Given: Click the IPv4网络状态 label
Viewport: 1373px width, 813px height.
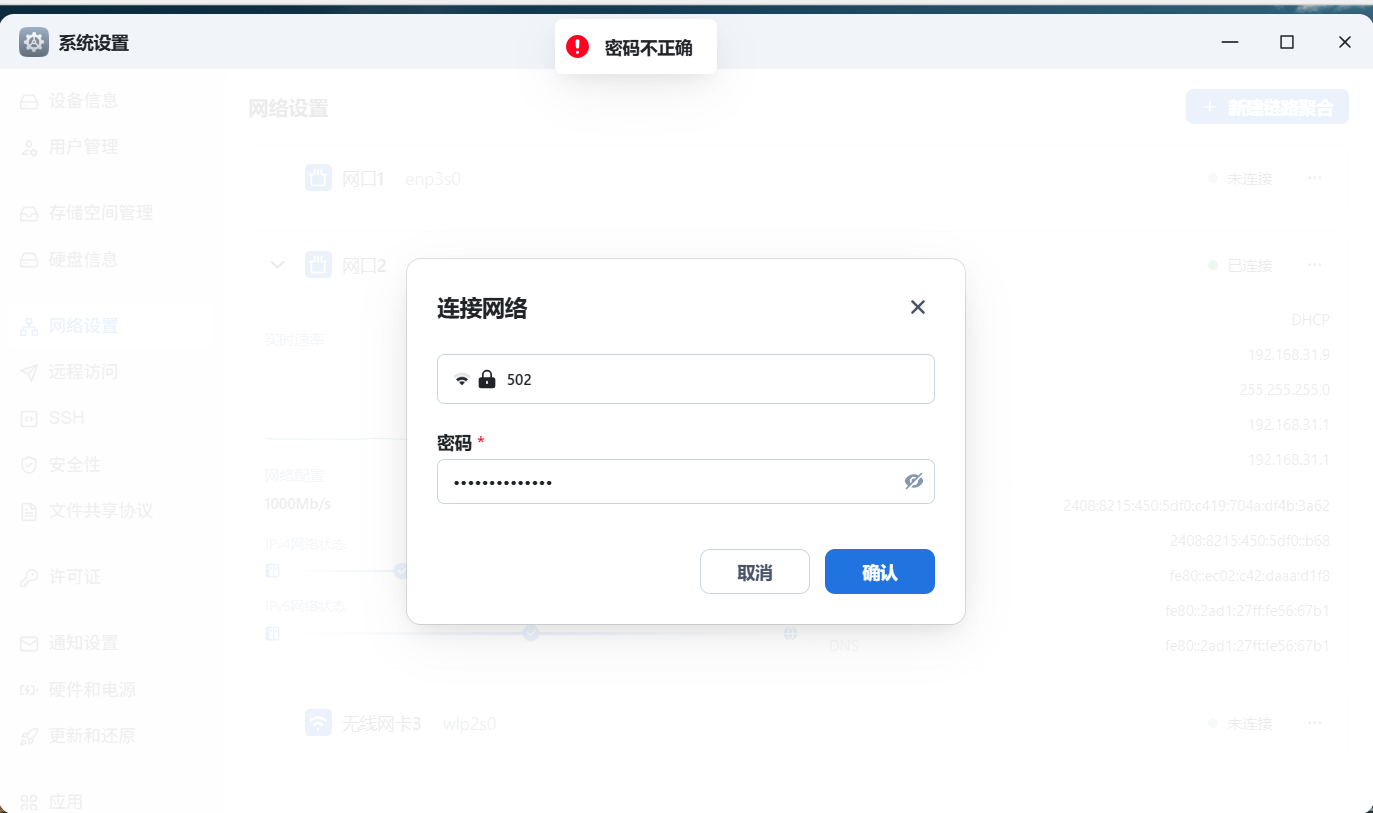Looking at the screenshot, I should (x=306, y=545).
